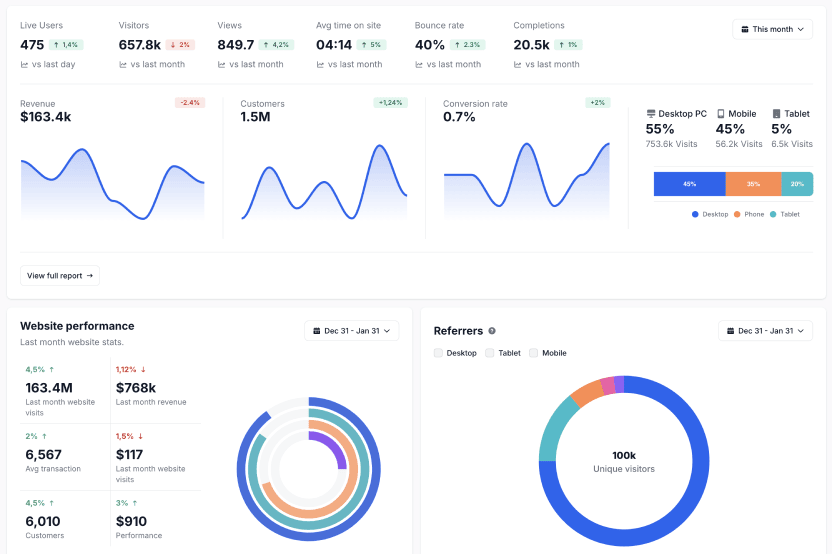This screenshot has width=832, height=554.
Task: Click the Revenue -2.4% change badge
Action: tap(189, 102)
